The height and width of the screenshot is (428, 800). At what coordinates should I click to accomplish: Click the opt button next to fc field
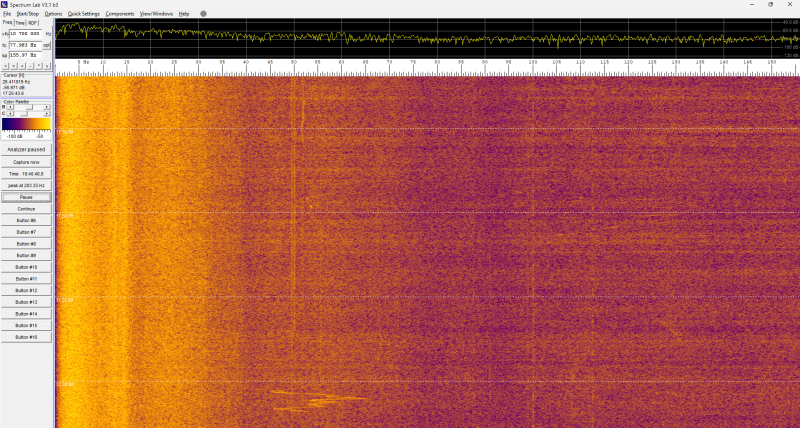46,45
